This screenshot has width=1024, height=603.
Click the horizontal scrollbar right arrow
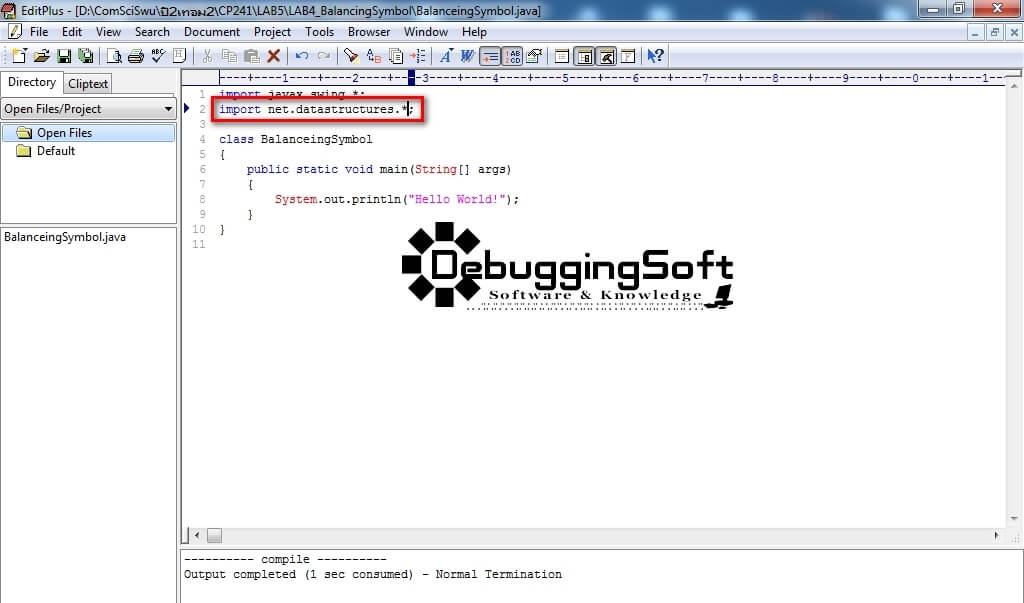996,535
